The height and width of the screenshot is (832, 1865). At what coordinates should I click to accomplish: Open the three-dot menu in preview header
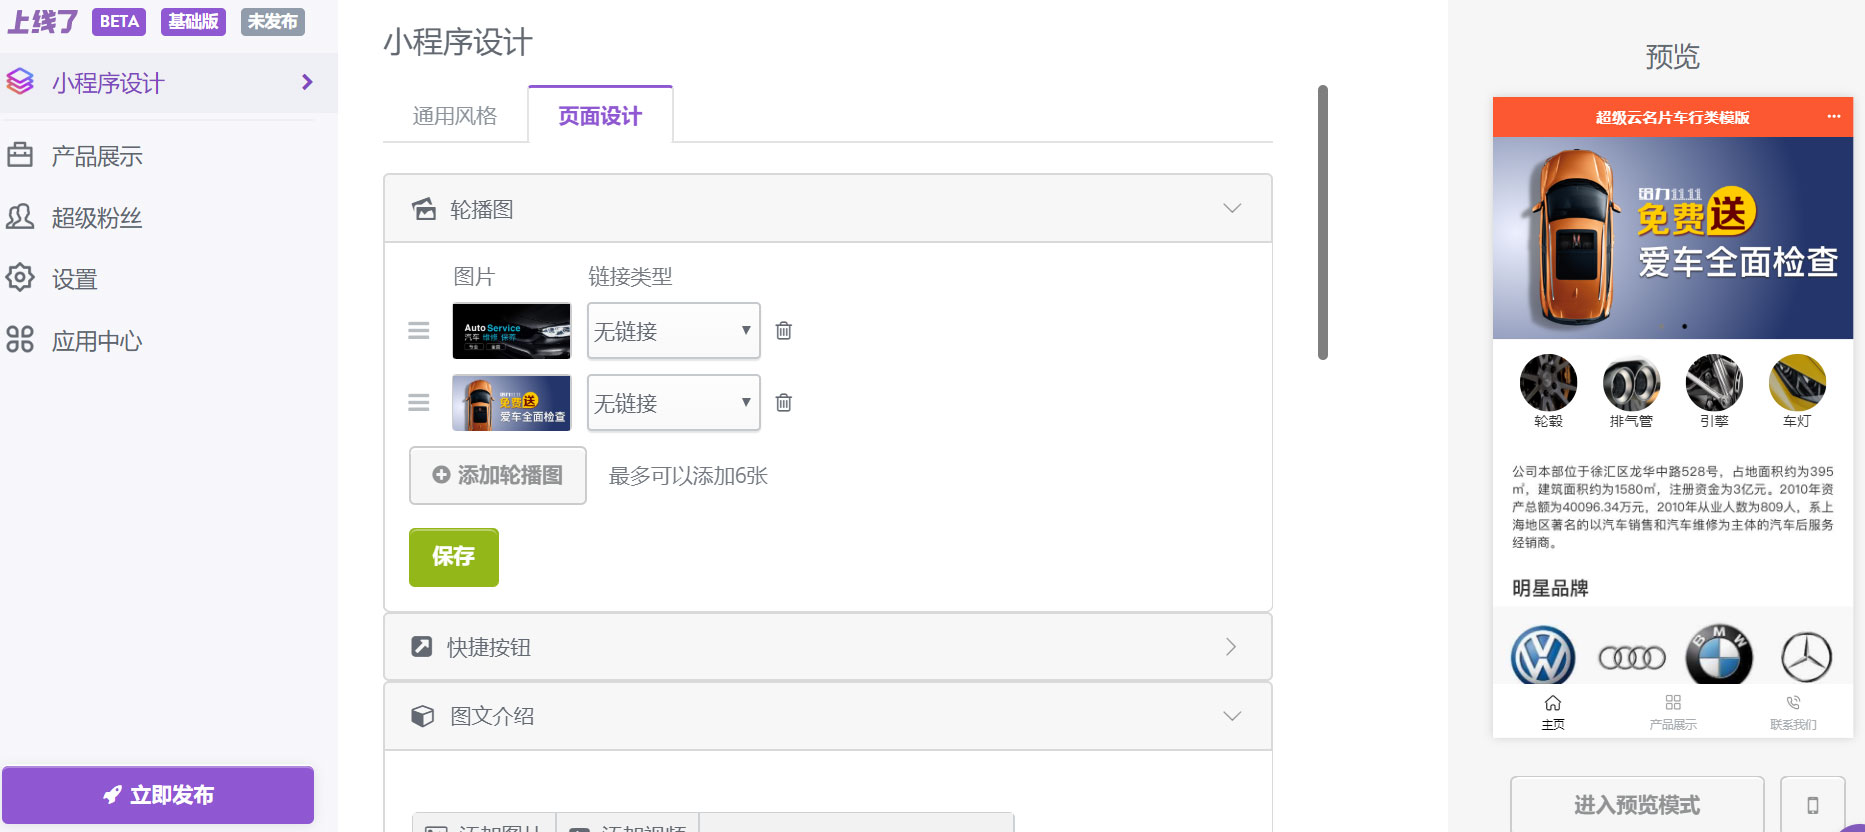click(1833, 117)
